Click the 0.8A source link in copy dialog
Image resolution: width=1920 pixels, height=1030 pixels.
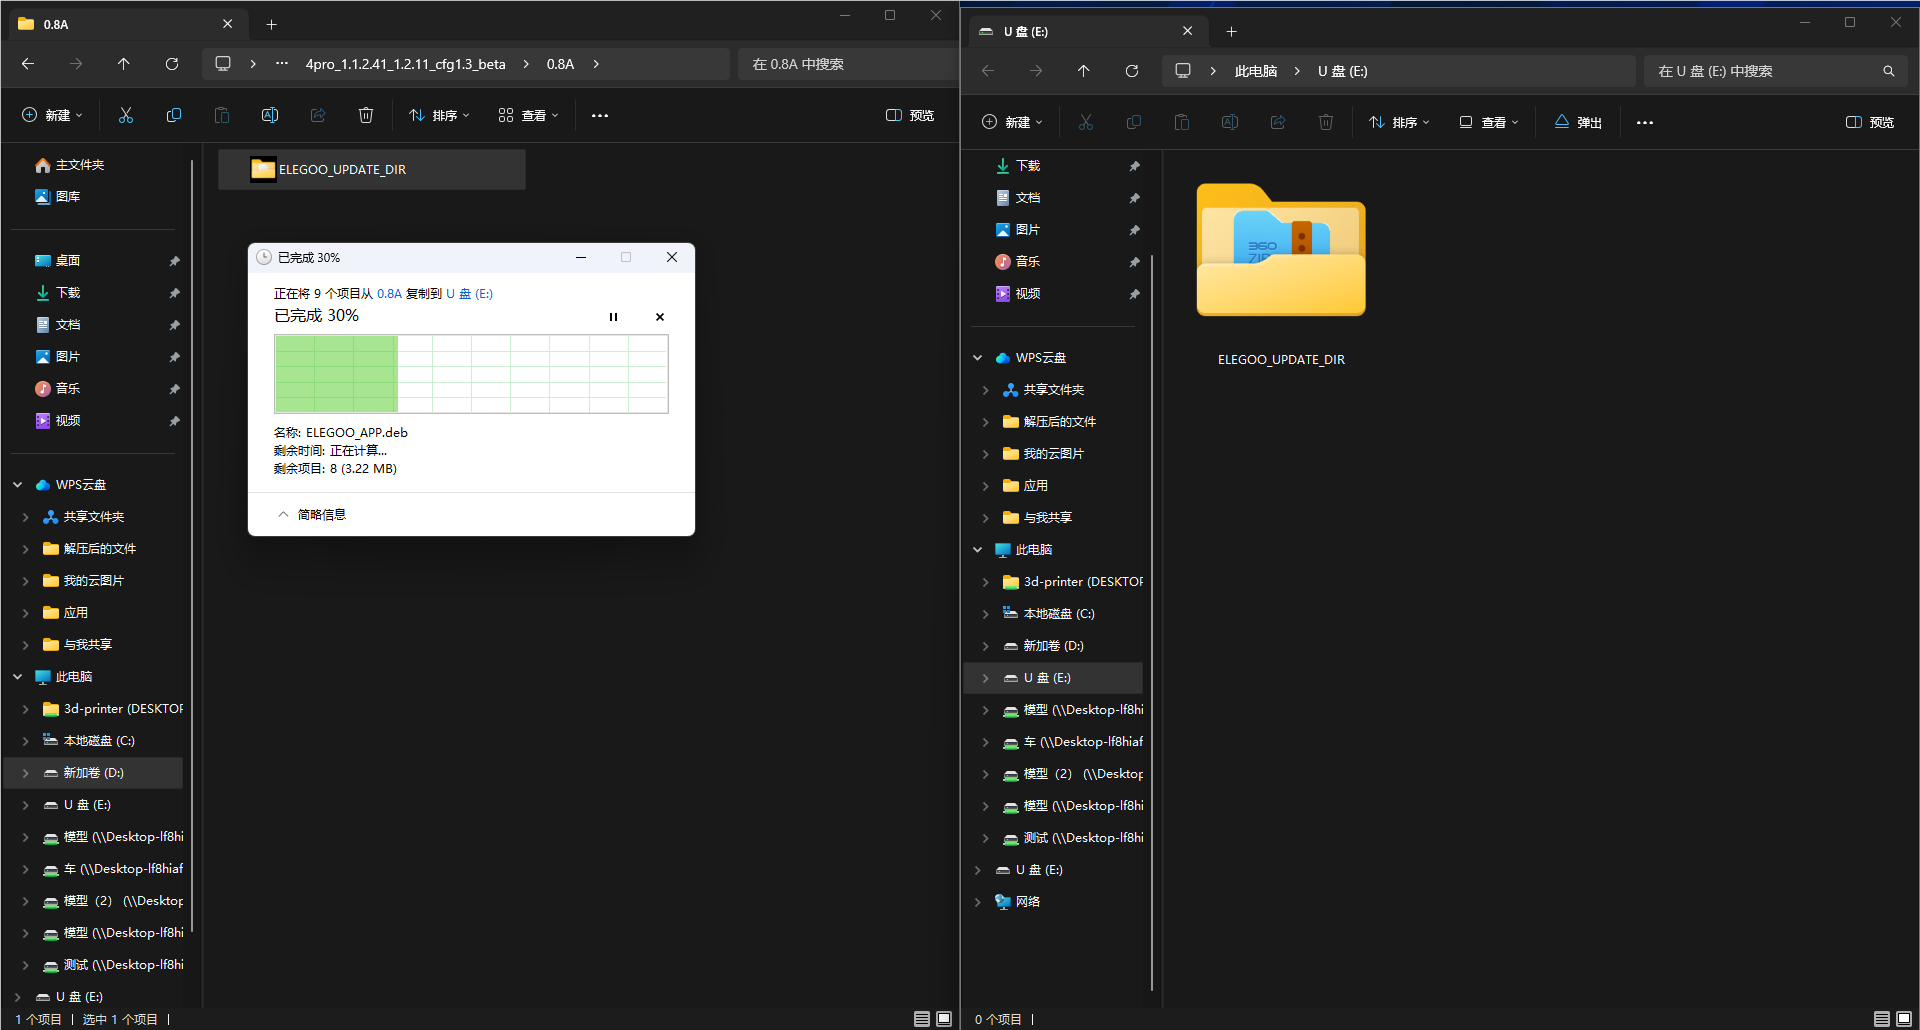[389, 294]
